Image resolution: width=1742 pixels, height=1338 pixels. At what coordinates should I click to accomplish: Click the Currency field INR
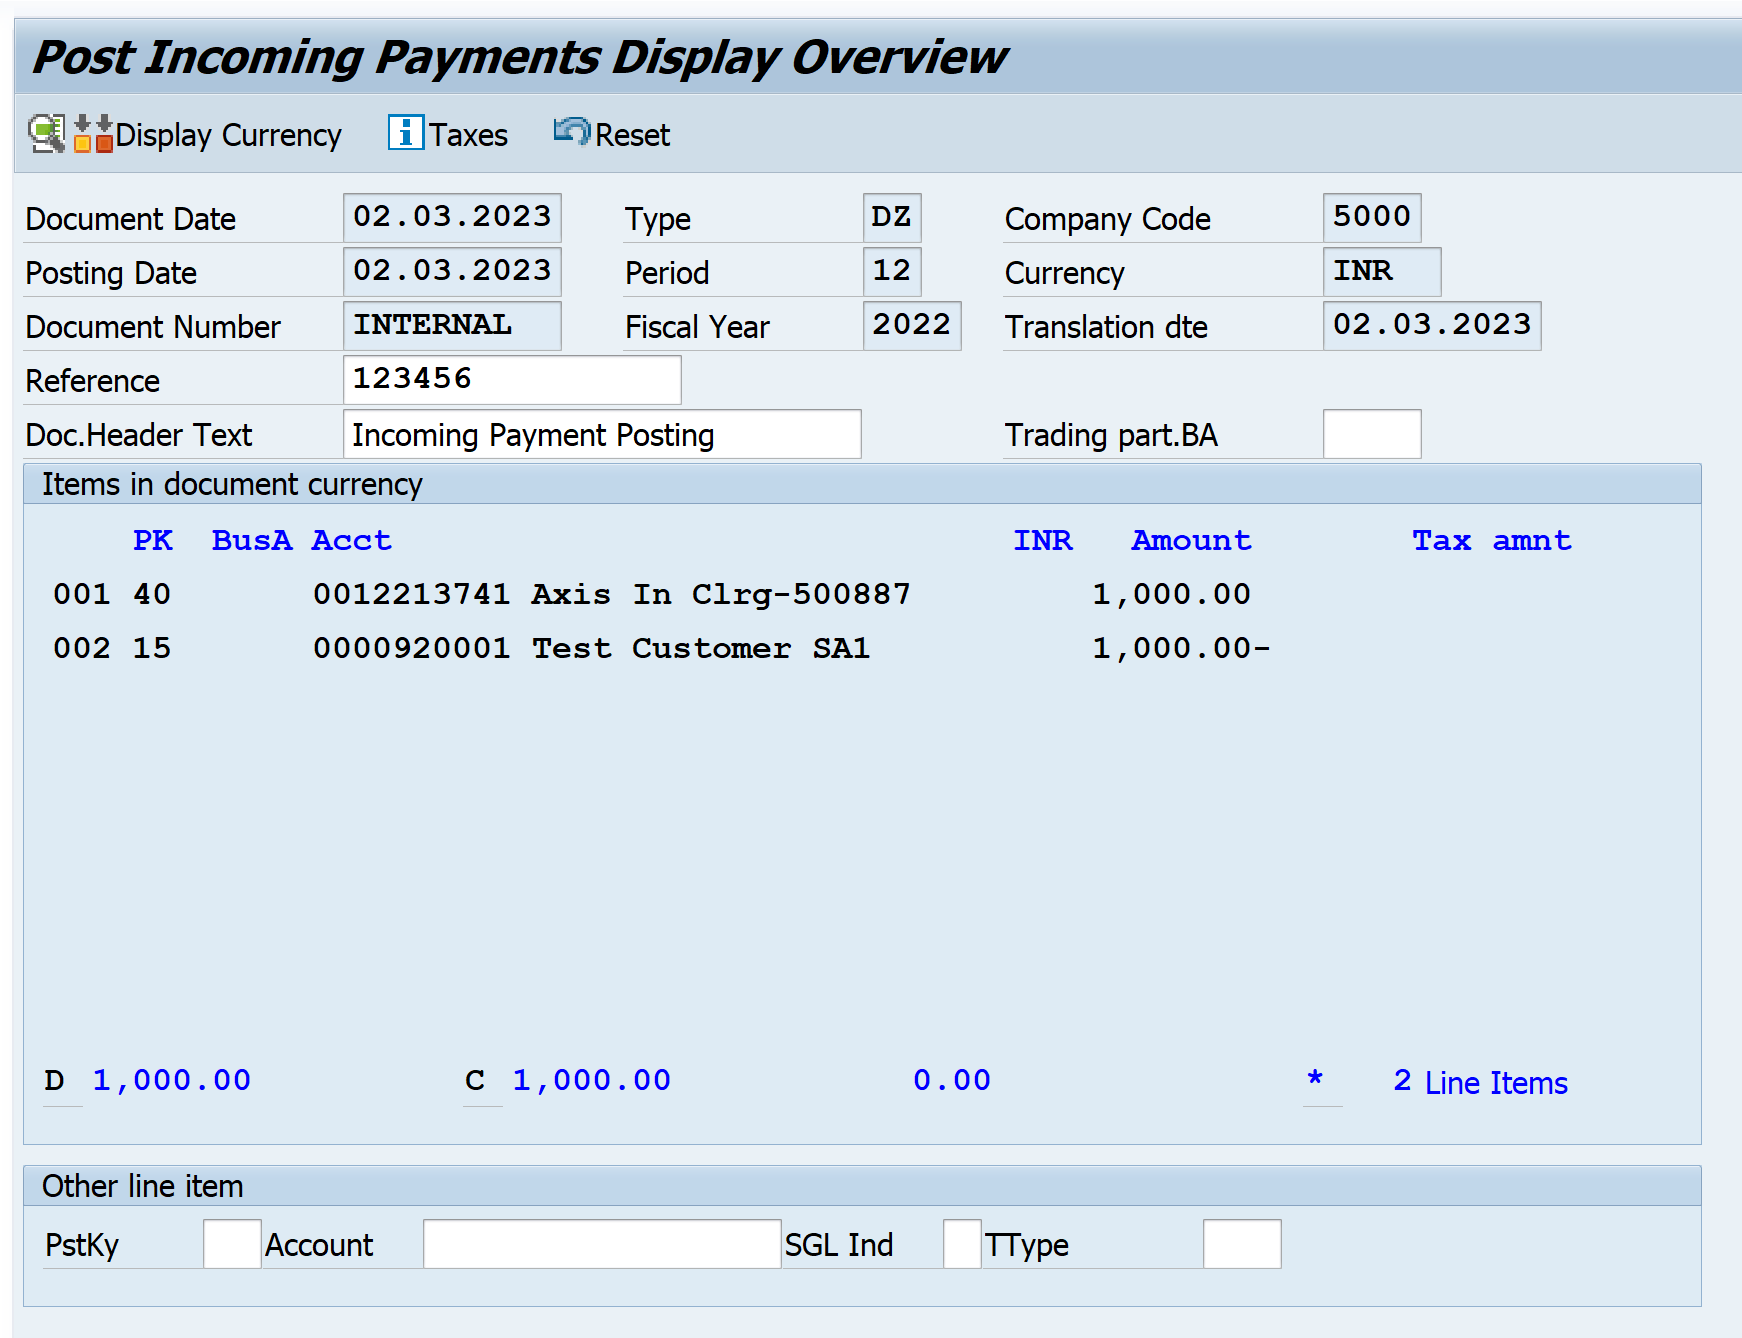tap(1382, 272)
